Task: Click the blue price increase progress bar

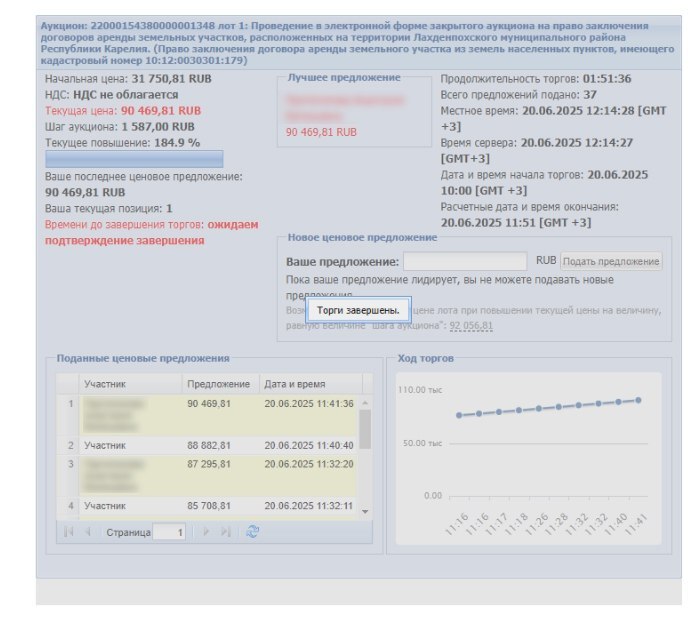Action: coord(134,159)
